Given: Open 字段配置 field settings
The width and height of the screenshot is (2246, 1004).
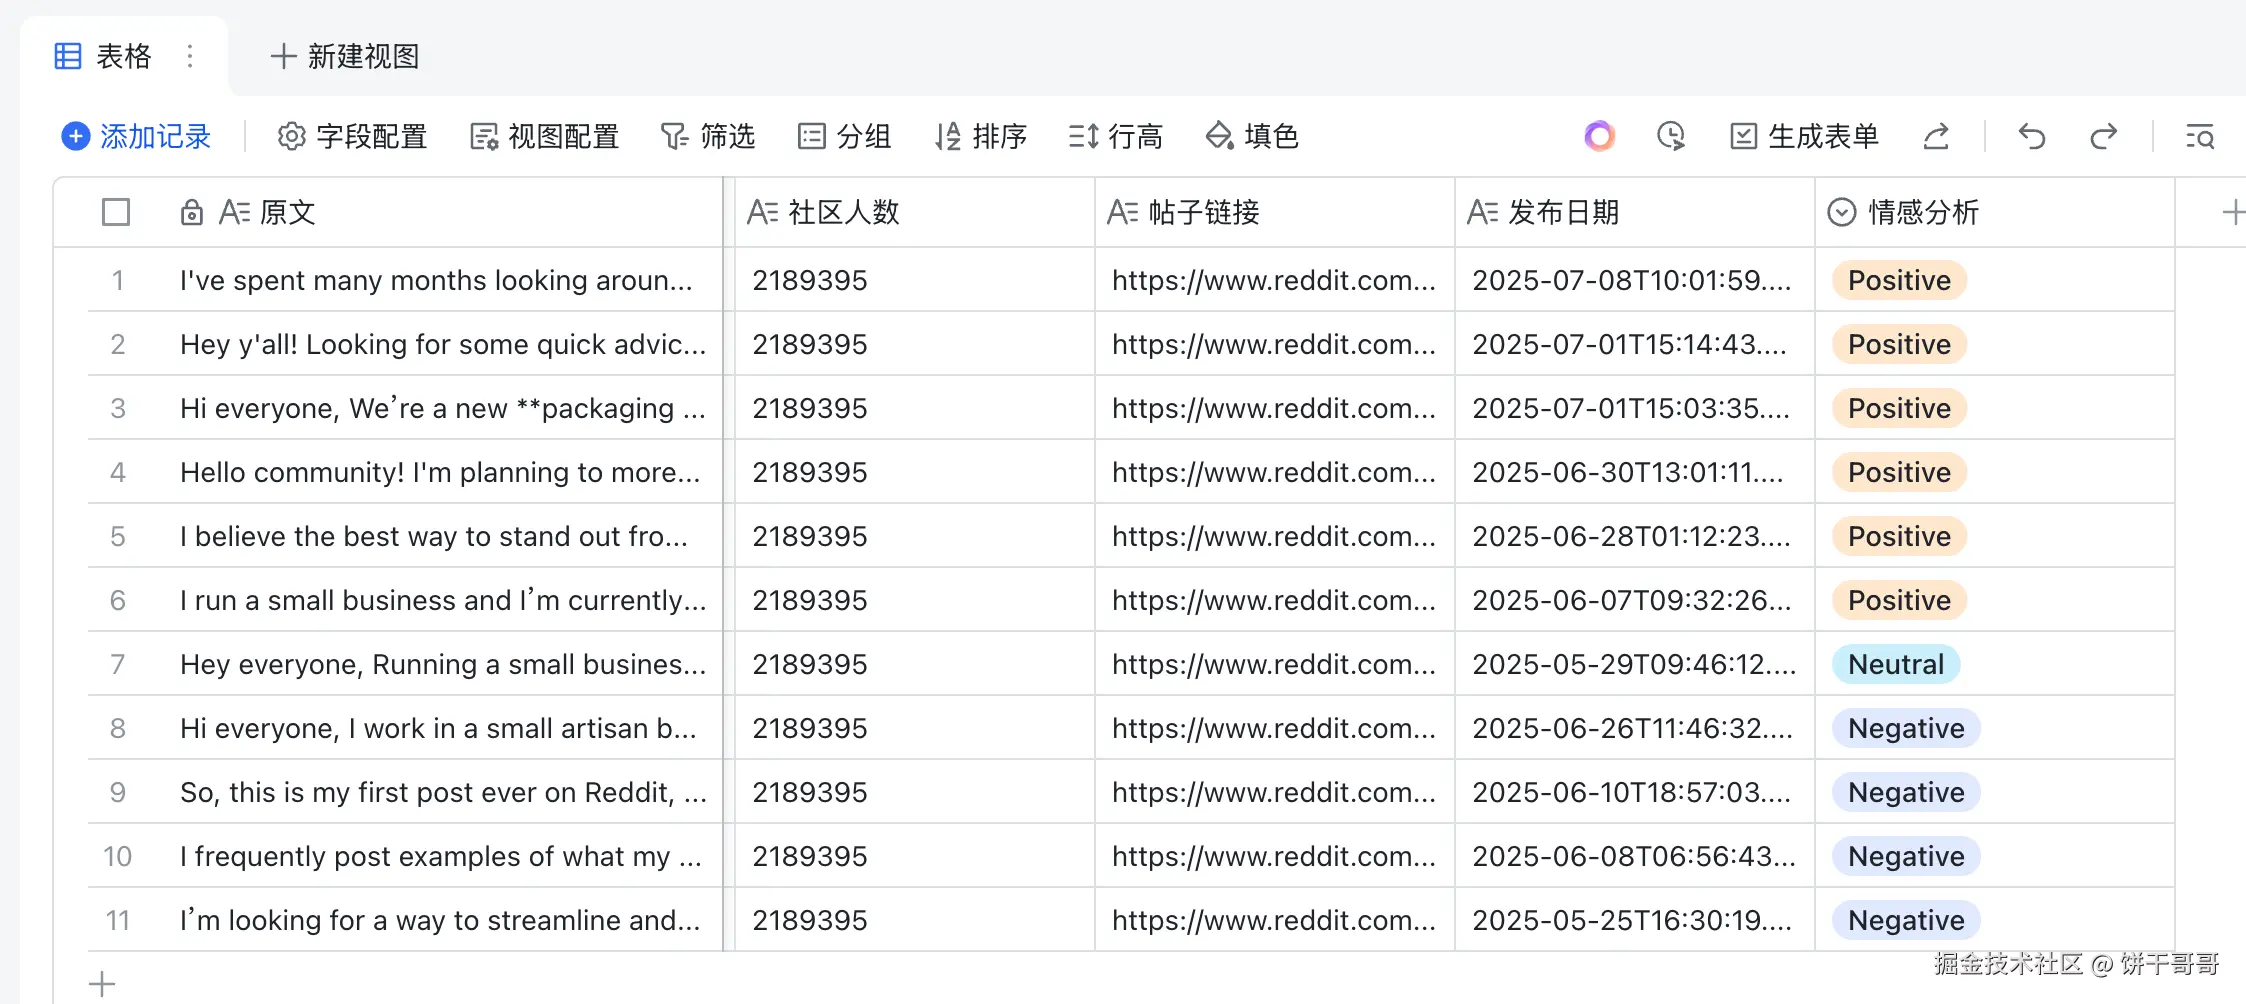Looking at the screenshot, I should [352, 136].
